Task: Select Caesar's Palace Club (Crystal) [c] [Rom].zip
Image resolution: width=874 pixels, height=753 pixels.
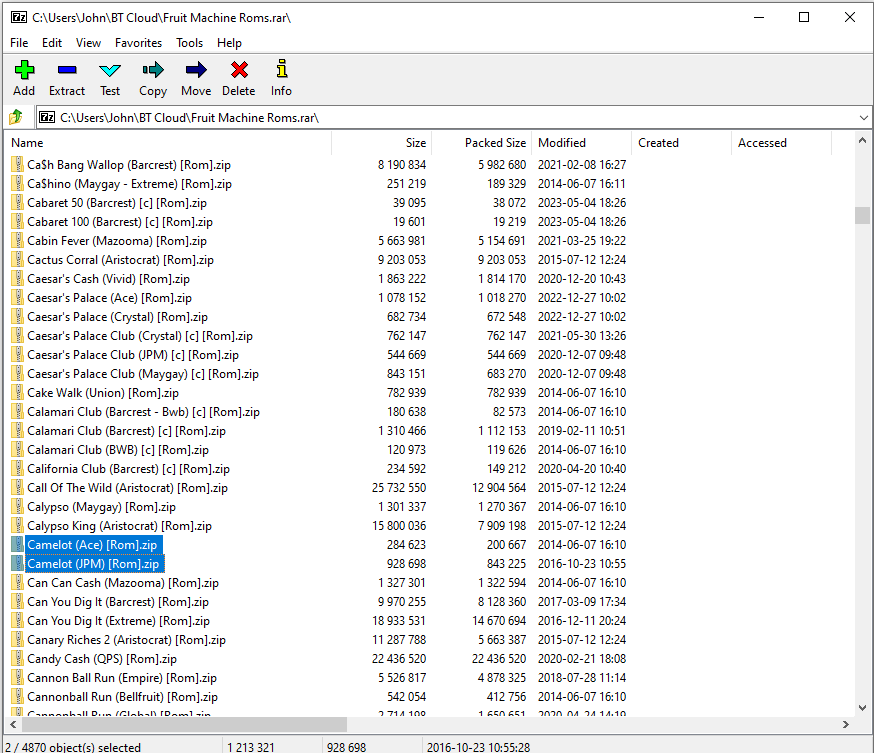Action: click(x=140, y=336)
